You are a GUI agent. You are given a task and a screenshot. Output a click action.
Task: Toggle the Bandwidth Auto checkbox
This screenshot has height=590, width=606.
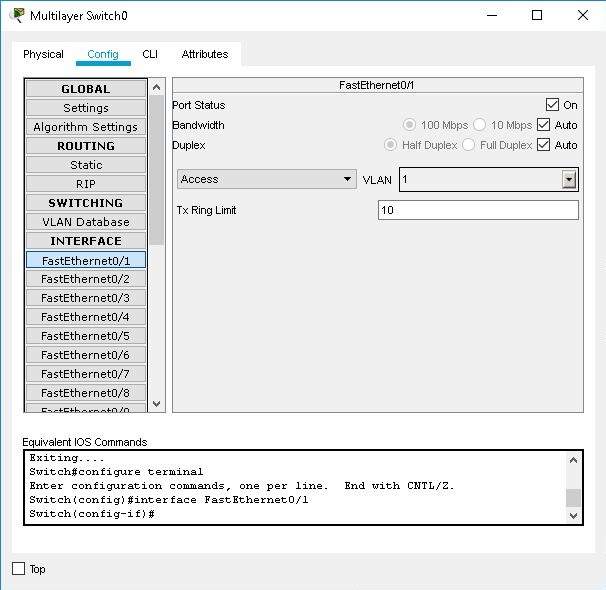pyautogui.click(x=543, y=125)
